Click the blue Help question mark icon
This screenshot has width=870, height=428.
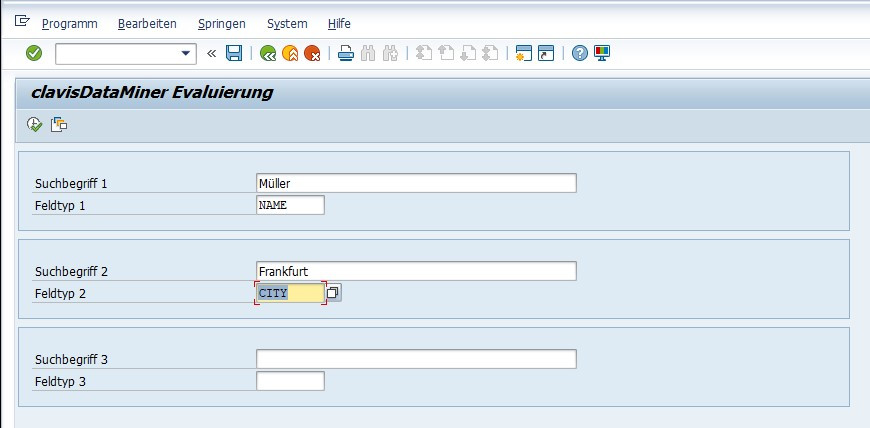point(580,53)
